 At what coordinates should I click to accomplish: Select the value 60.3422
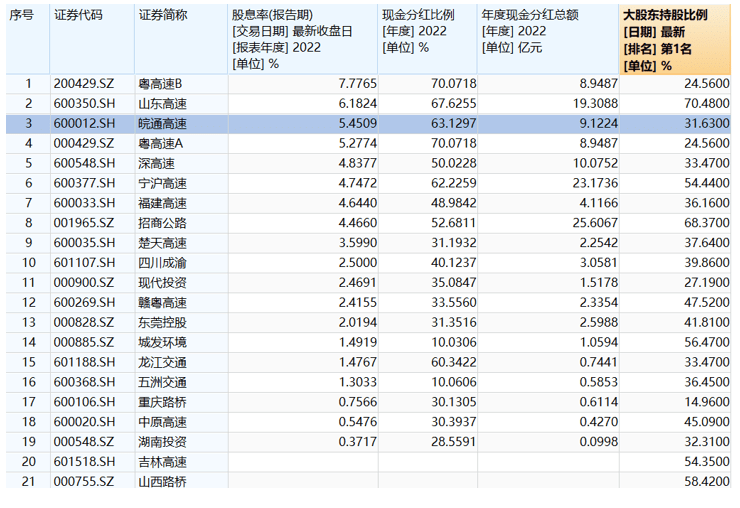pyautogui.click(x=454, y=362)
